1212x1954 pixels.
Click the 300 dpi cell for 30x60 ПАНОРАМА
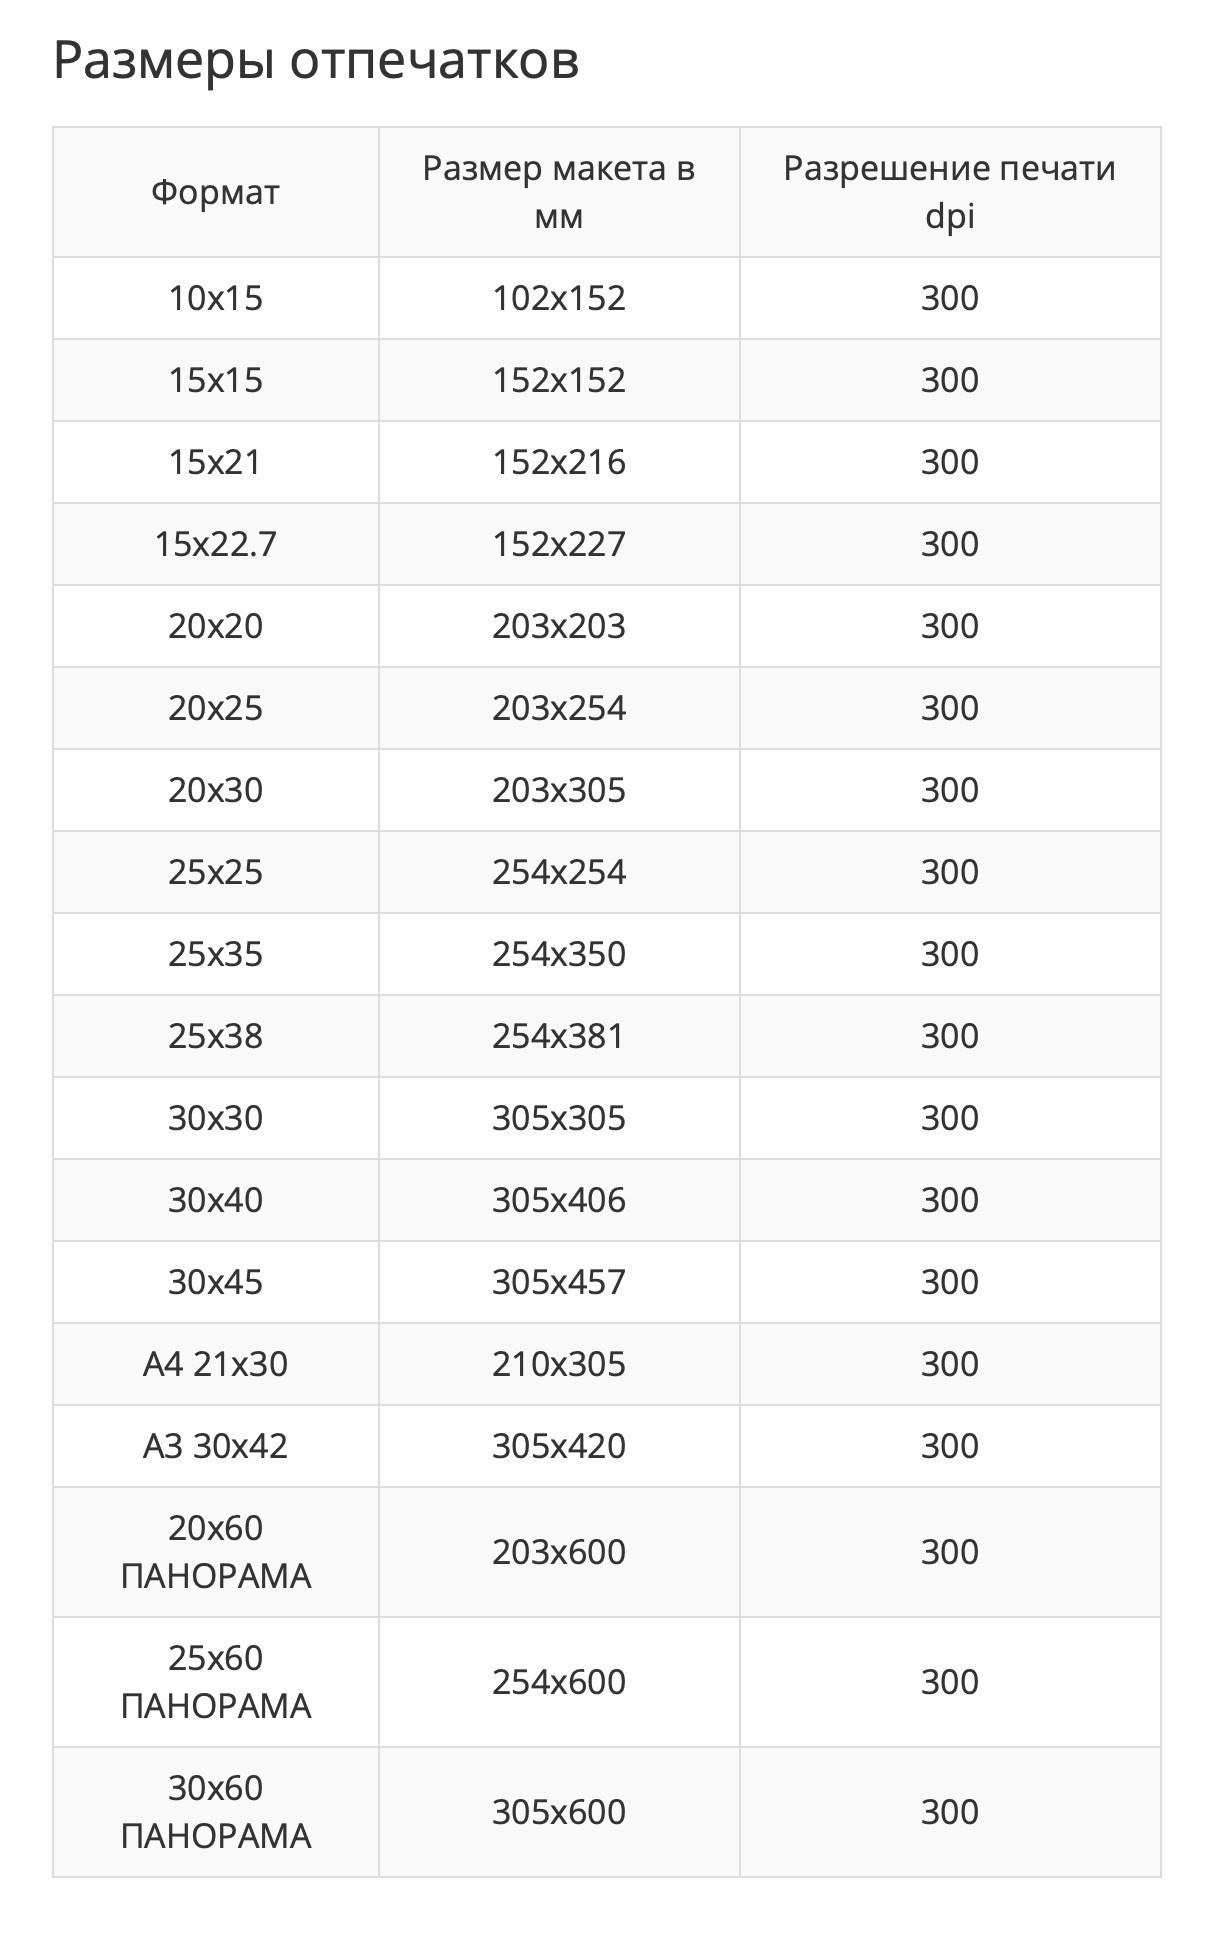pos(949,1812)
